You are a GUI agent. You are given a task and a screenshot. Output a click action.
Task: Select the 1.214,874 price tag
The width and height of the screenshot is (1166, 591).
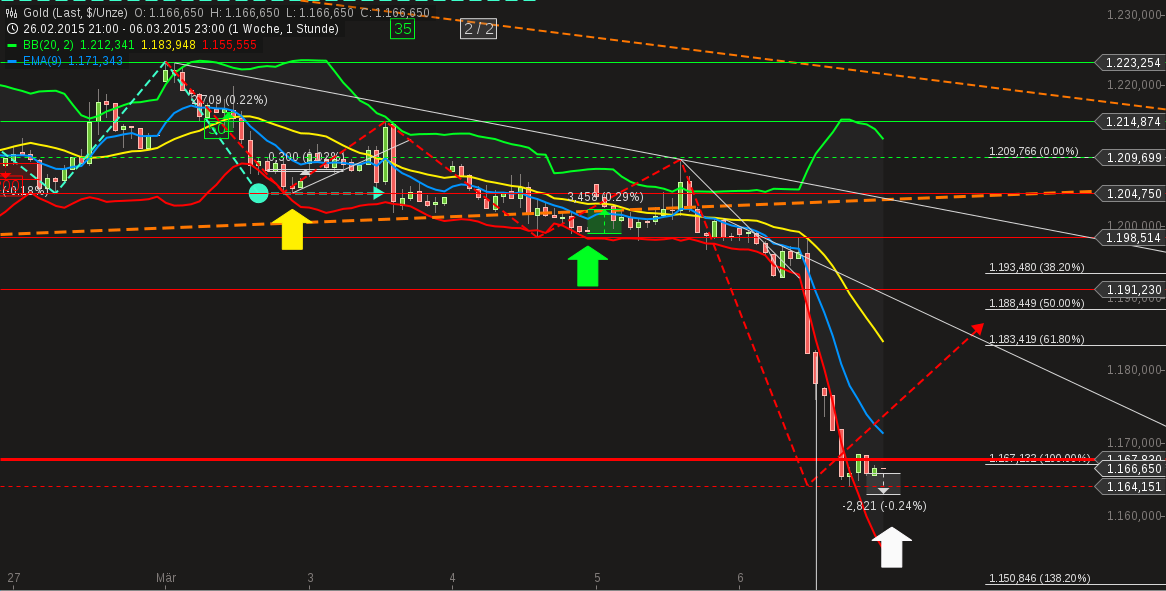(1129, 121)
